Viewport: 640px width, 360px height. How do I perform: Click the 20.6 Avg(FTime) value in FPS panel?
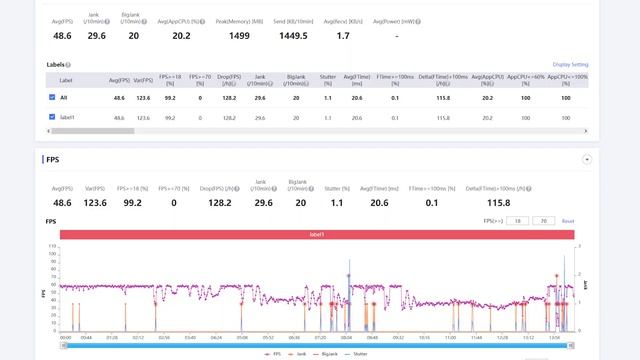[x=379, y=203]
